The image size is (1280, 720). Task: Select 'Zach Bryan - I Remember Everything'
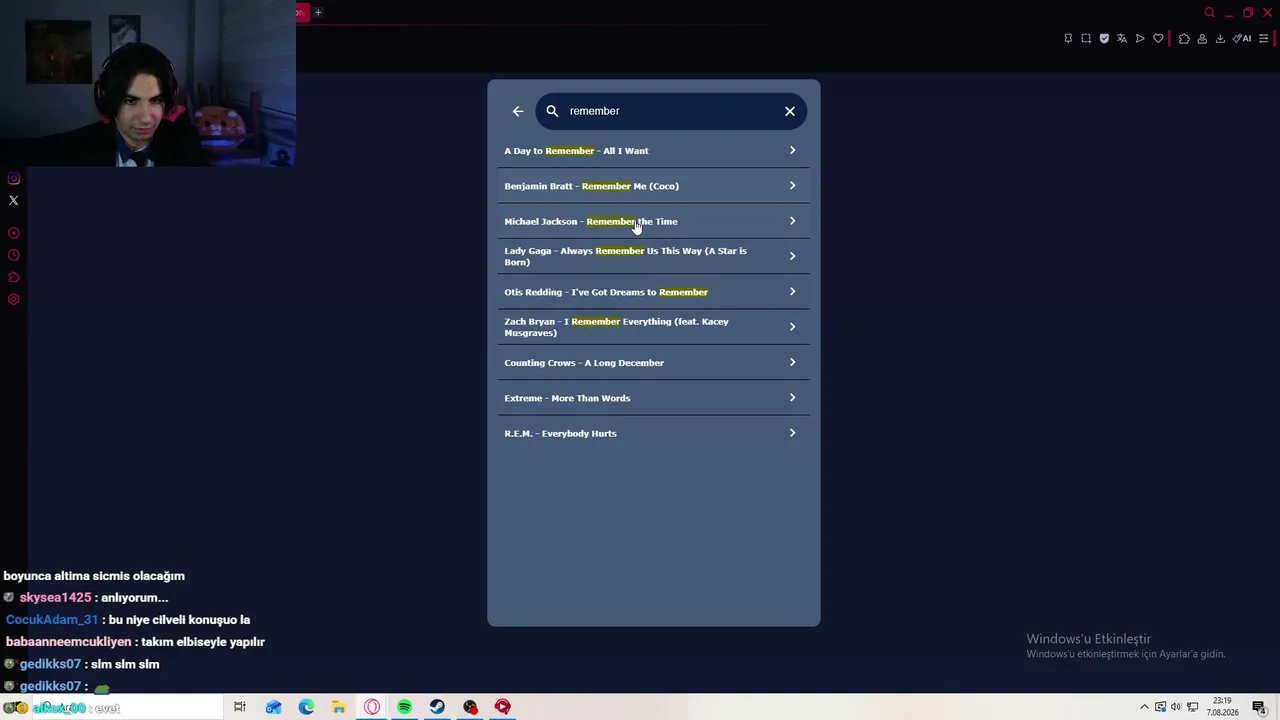654,327
